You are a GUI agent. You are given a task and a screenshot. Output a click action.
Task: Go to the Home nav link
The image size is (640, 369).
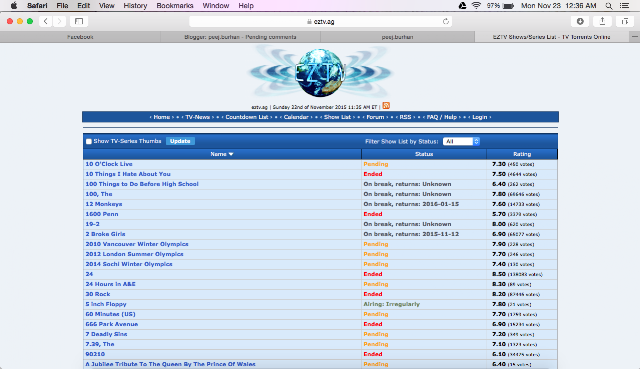[x=162, y=117]
